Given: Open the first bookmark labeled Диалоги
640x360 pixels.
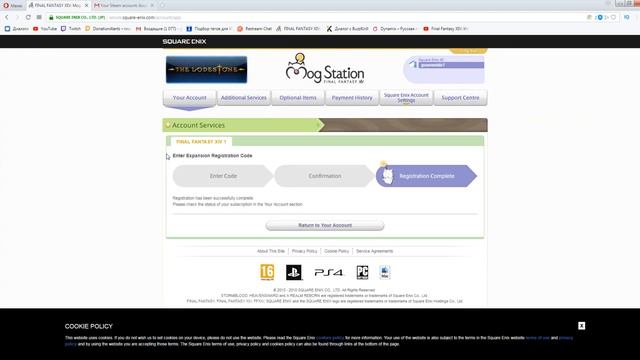Looking at the screenshot, I should [16, 29].
